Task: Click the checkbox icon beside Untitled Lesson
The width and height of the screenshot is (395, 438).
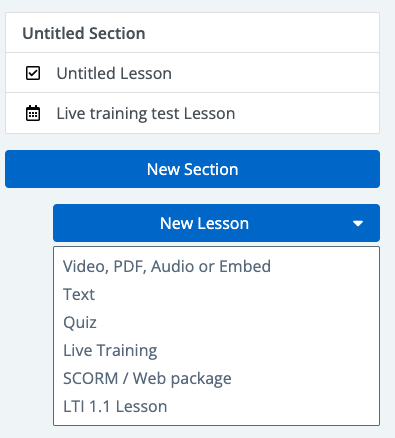Action: click(x=33, y=73)
